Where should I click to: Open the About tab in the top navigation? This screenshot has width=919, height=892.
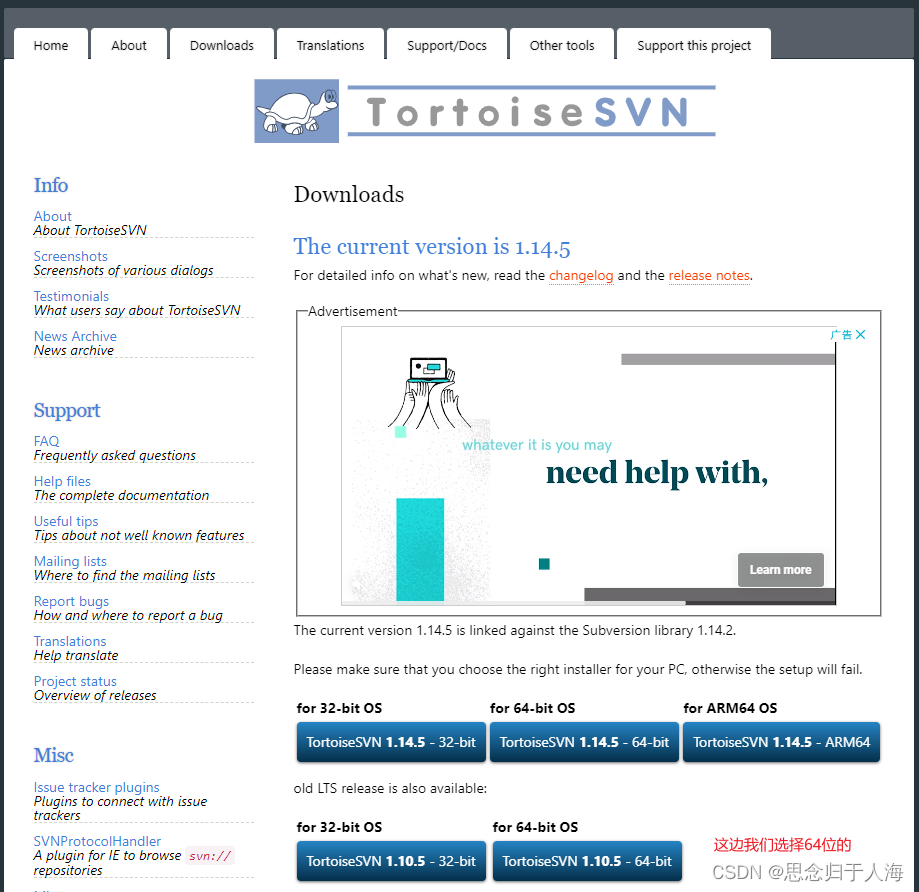pos(128,44)
